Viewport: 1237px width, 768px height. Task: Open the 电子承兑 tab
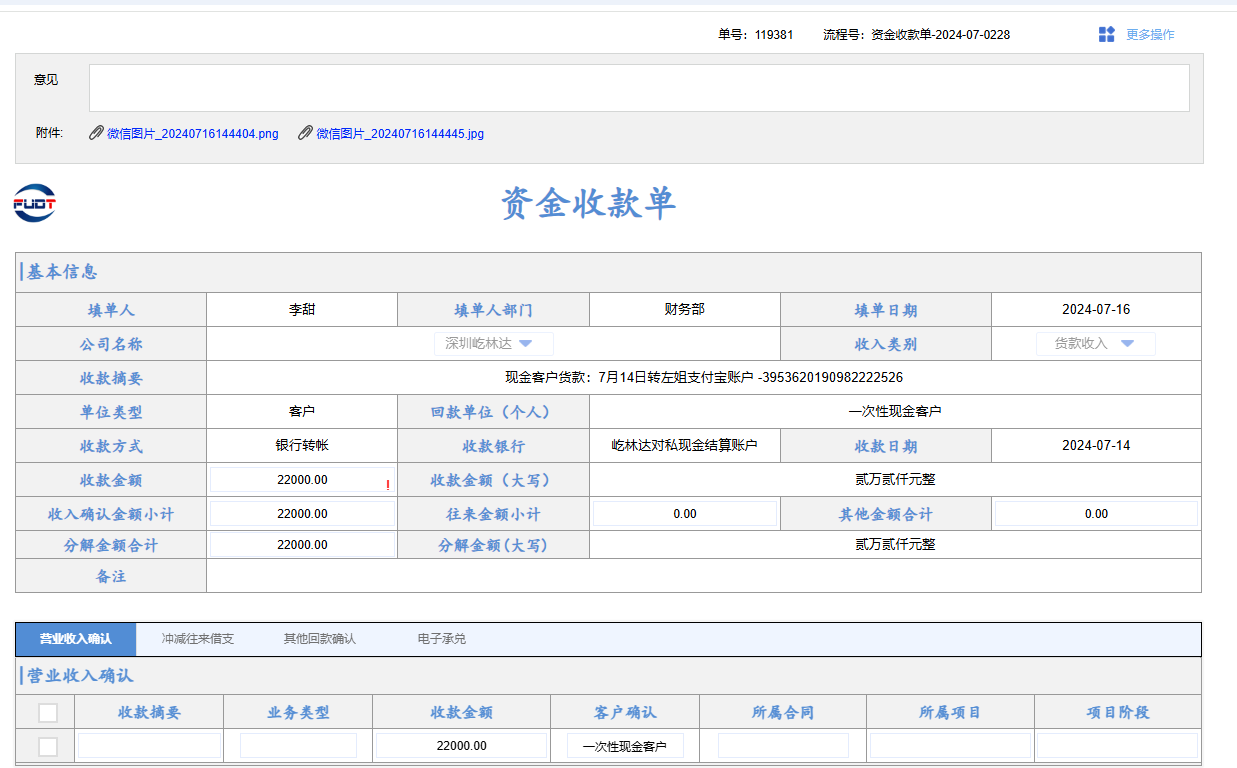click(x=441, y=639)
